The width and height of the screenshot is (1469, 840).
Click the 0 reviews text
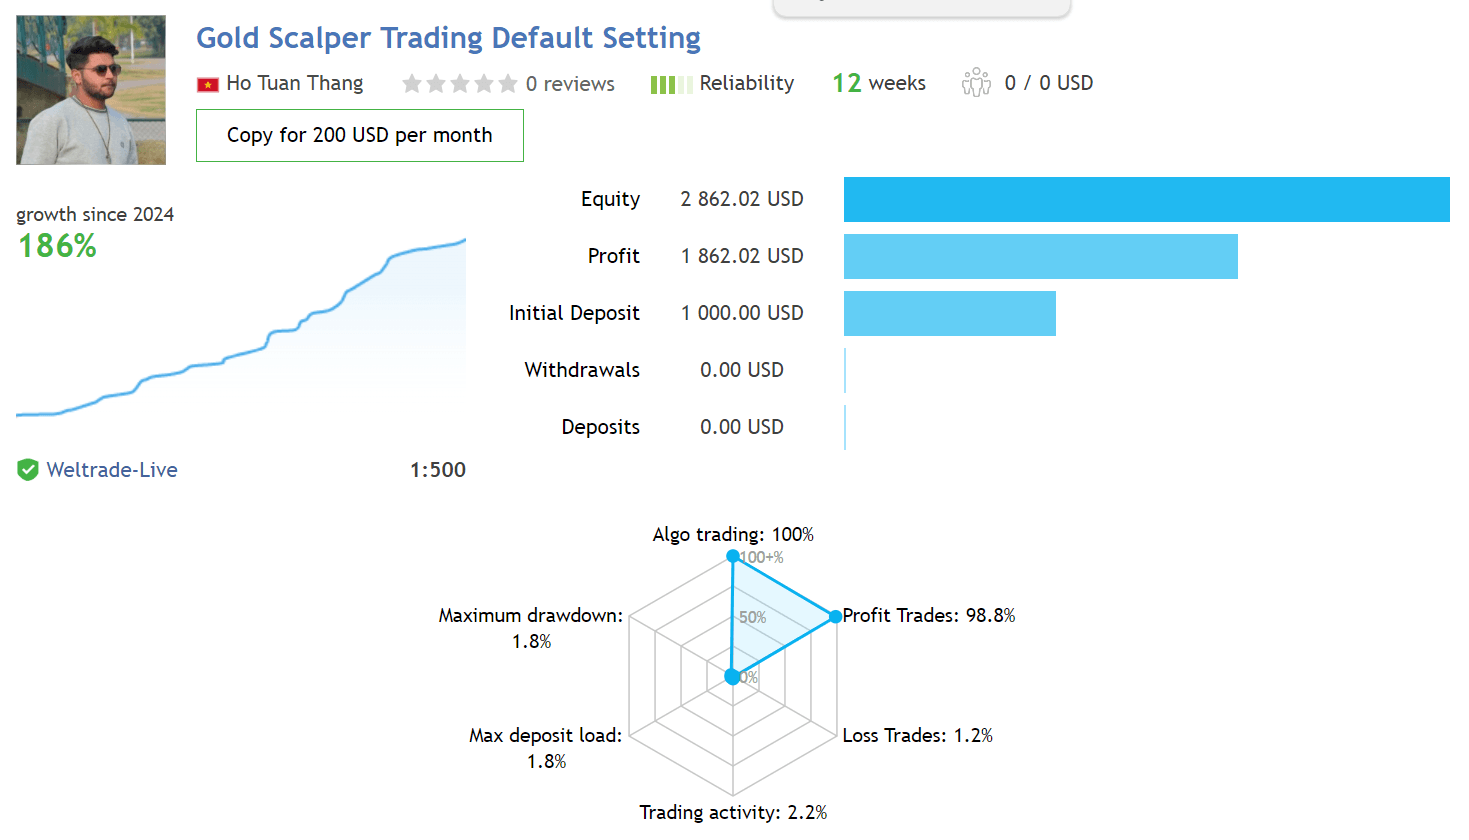coord(570,84)
